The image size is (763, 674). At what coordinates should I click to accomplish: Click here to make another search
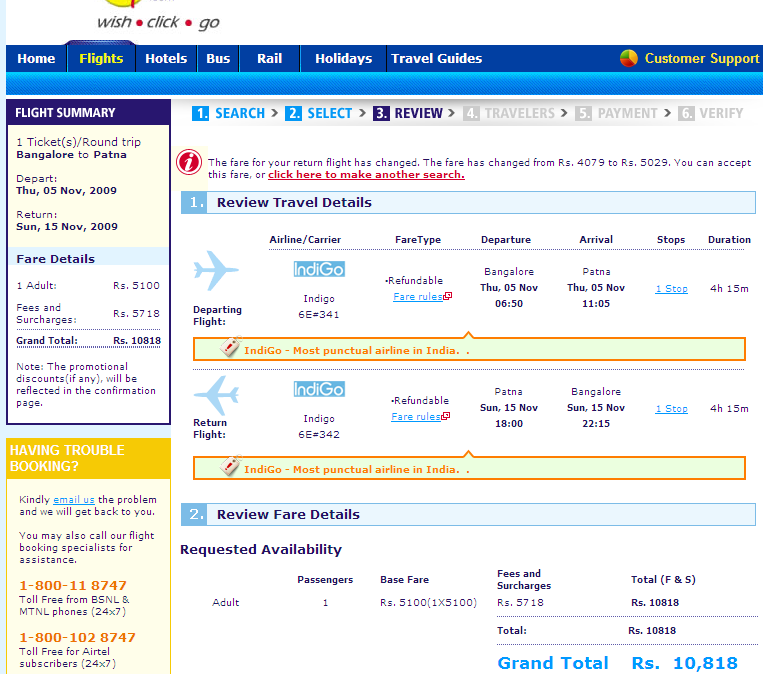366,175
